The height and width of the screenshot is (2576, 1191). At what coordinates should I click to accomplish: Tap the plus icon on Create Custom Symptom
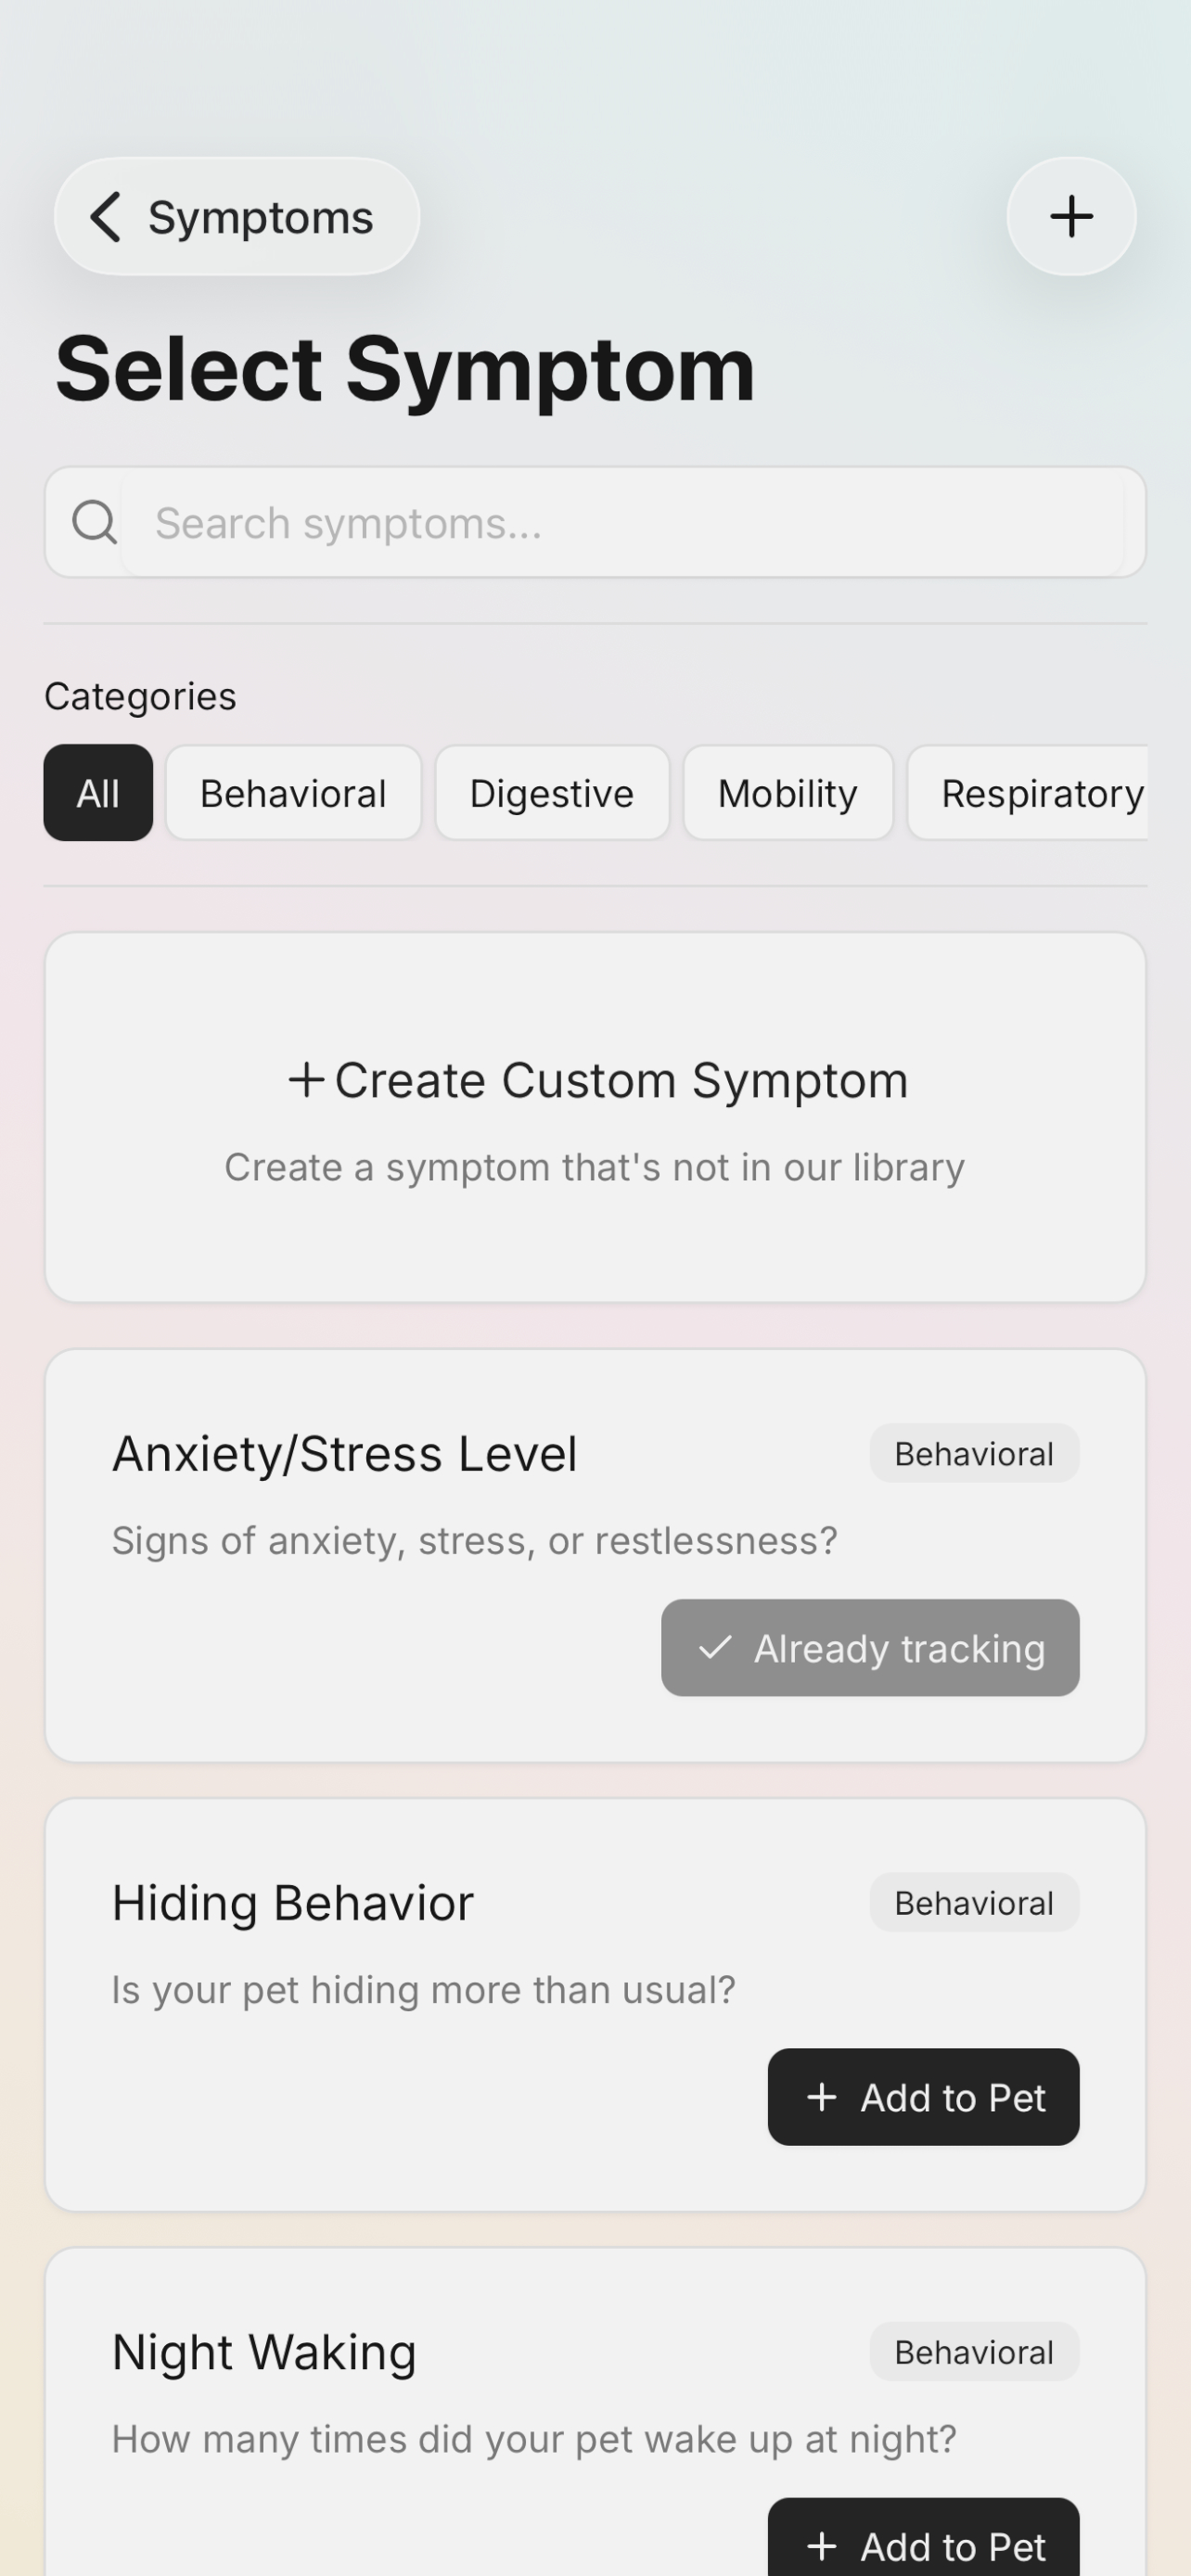pos(305,1080)
